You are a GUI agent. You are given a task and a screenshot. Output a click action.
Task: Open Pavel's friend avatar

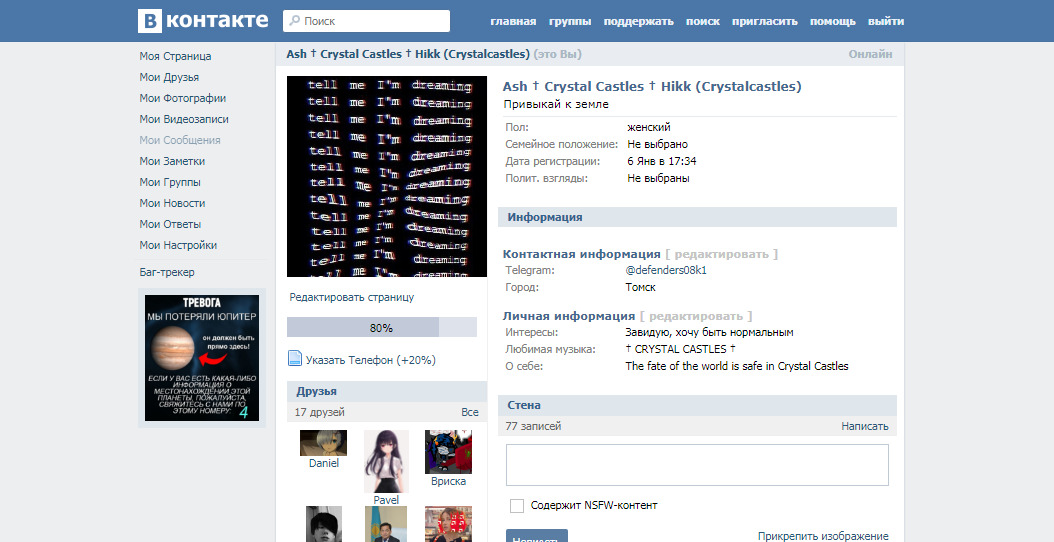point(386,461)
